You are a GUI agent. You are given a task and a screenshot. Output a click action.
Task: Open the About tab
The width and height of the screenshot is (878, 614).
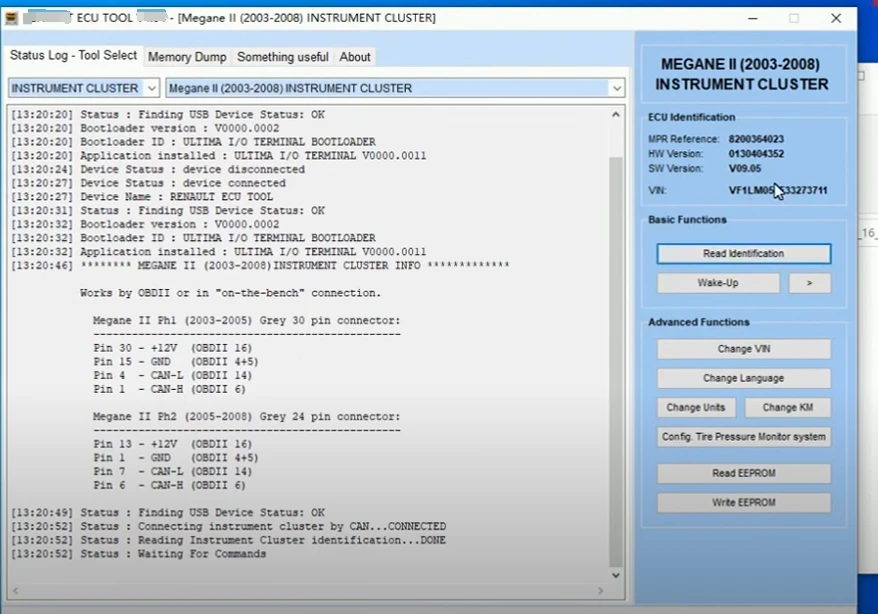tap(354, 57)
